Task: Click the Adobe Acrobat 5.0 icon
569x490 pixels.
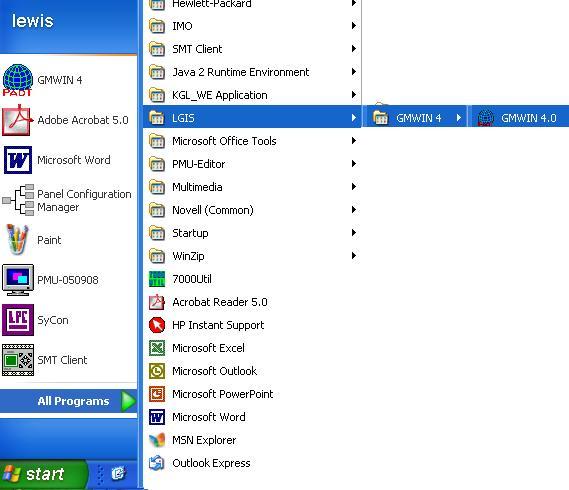Action: coord(17,120)
